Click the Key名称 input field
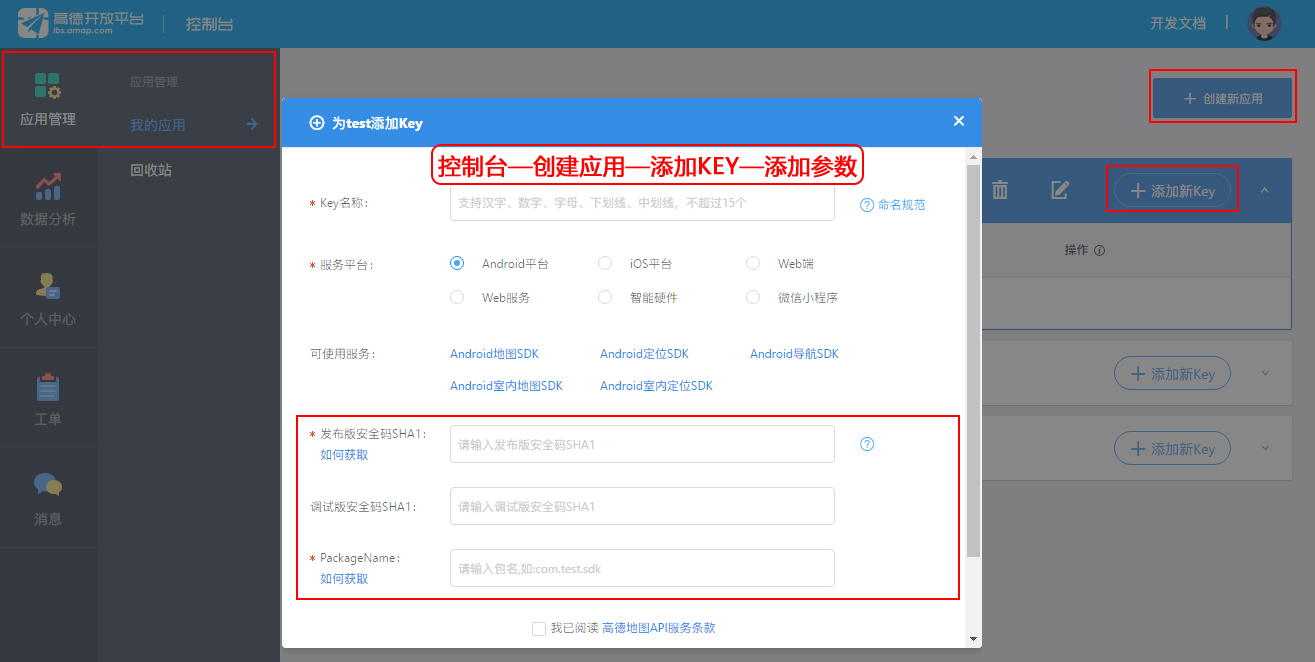The height and width of the screenshot is (662, 1315). pyautogui.click(x=642, y=203)
